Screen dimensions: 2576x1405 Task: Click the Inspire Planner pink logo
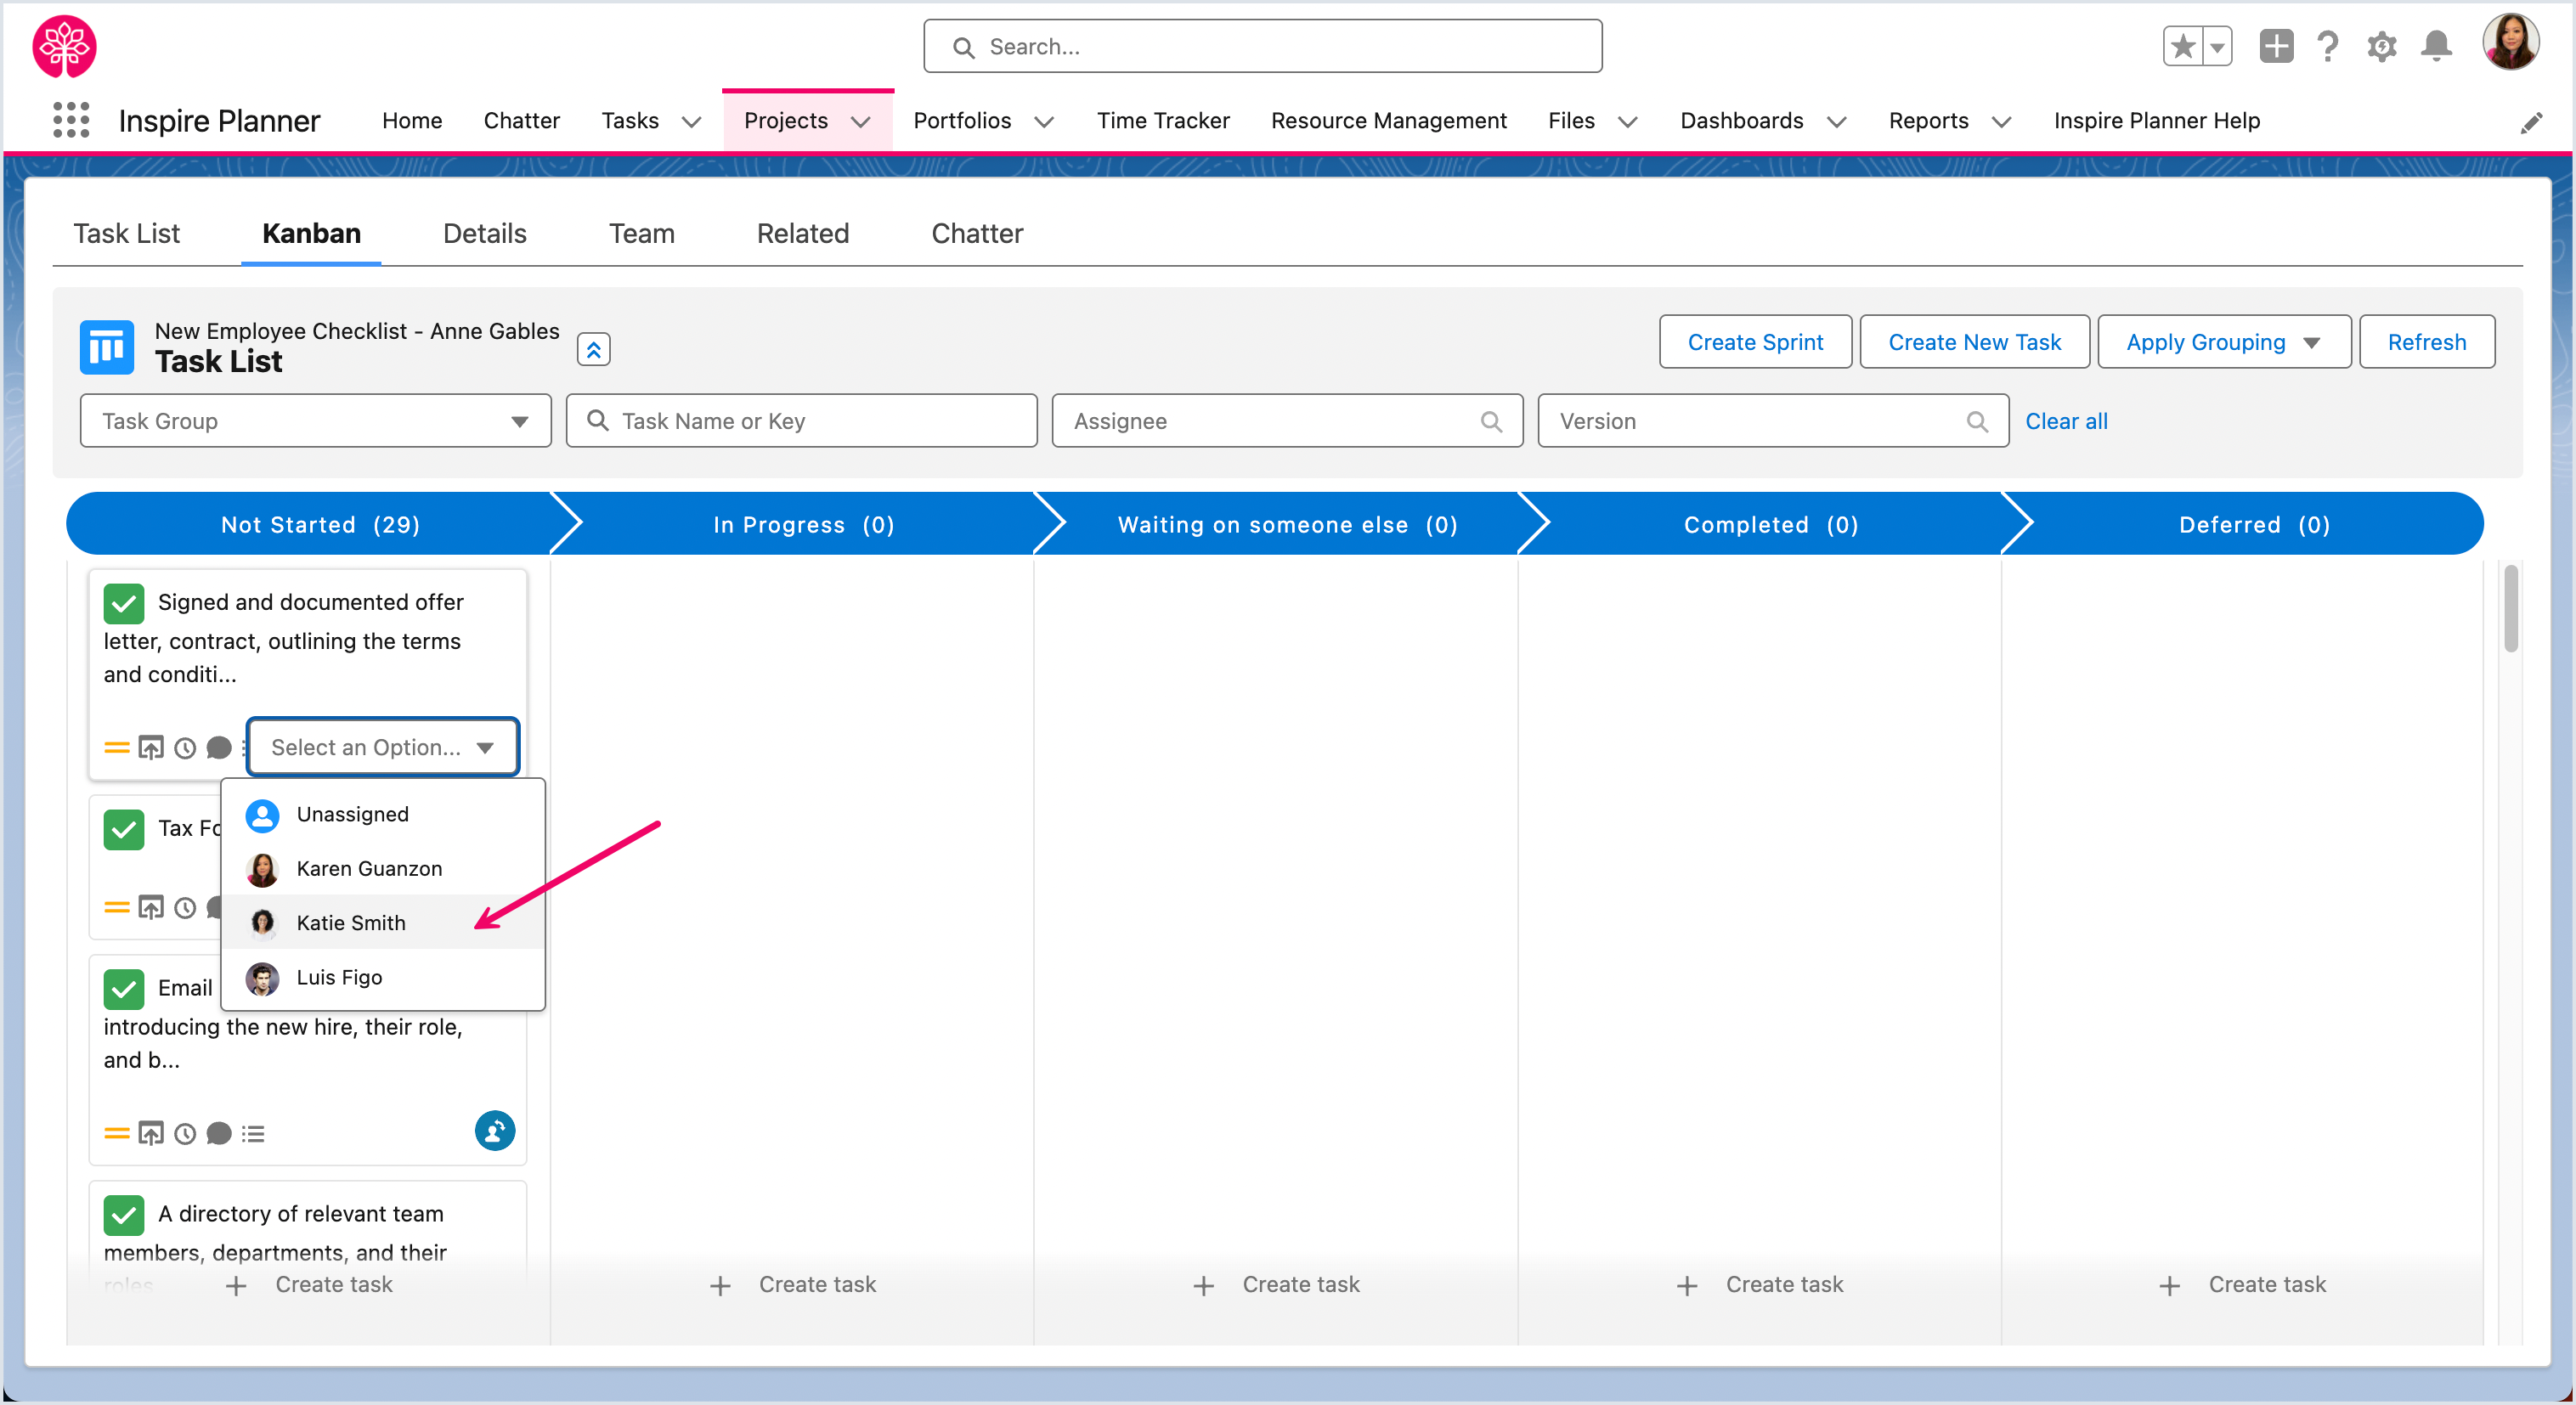tap(64, 46)
